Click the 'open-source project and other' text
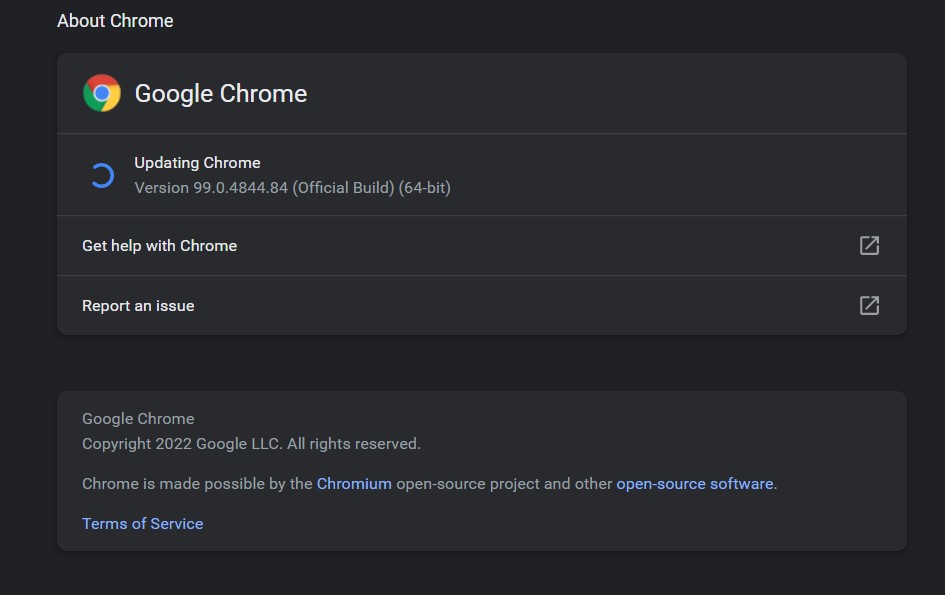The height and width of the screenshot is (595, 945). (504, 484)
